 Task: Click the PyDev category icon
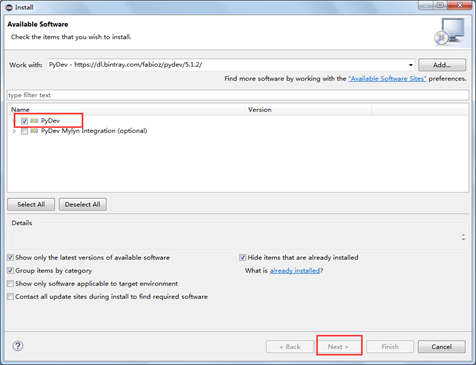pos(34,121)
